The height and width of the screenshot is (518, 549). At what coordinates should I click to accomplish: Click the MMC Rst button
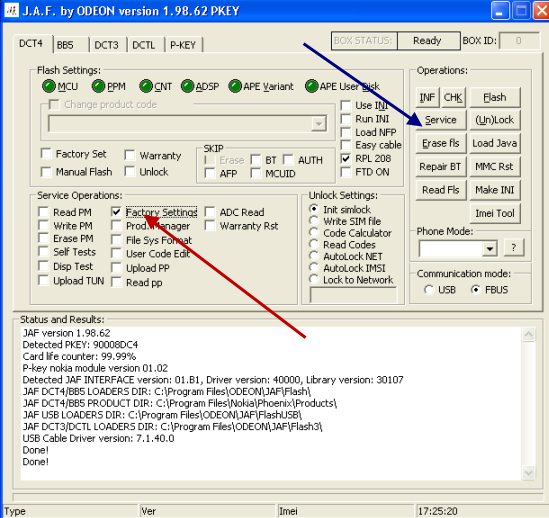495,167
